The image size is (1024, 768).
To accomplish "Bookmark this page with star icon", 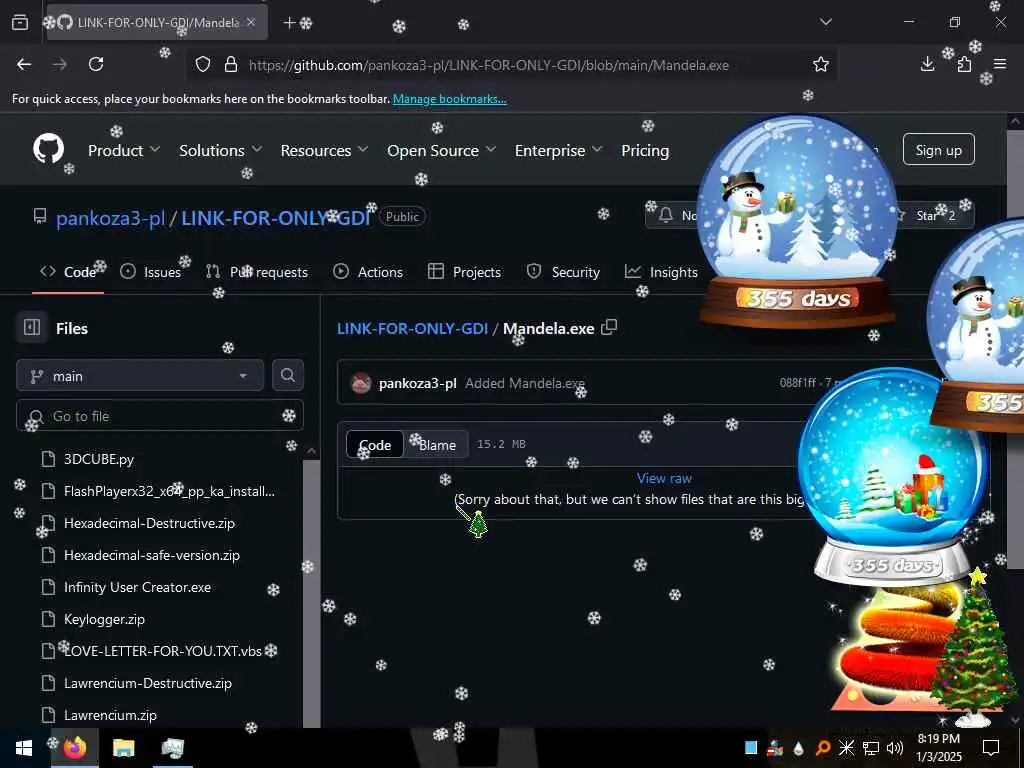I will [820, 64].
